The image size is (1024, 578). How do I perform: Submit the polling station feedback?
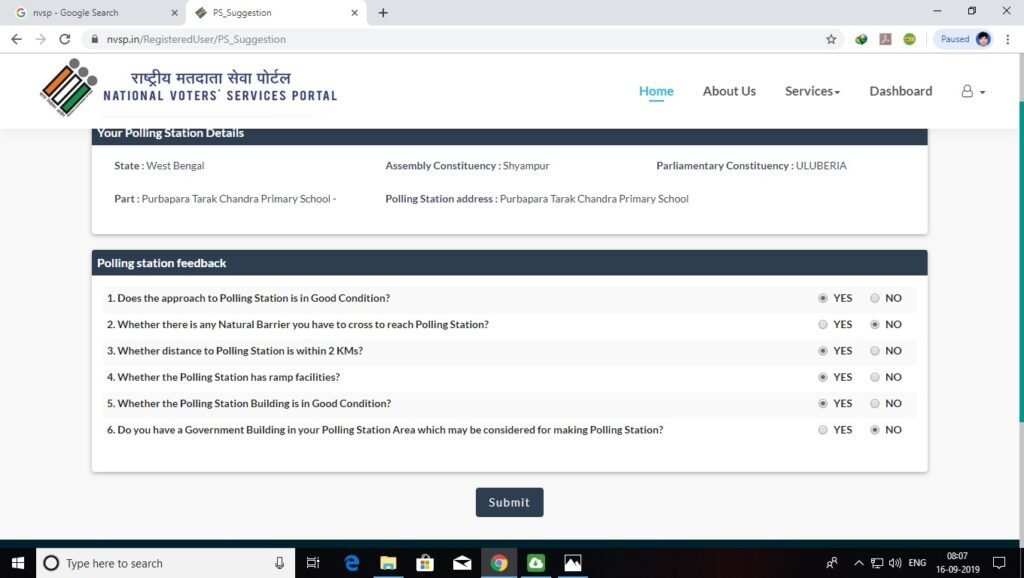coord(509,502)
